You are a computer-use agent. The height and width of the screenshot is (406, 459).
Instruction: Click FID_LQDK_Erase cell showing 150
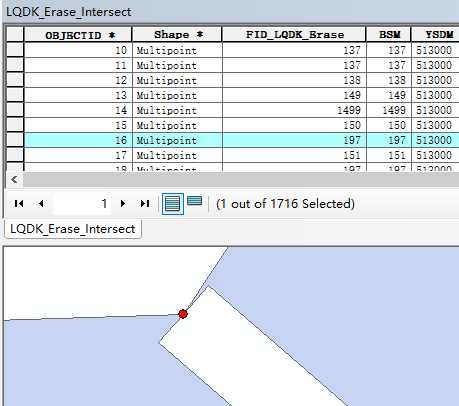pos(294,125)
